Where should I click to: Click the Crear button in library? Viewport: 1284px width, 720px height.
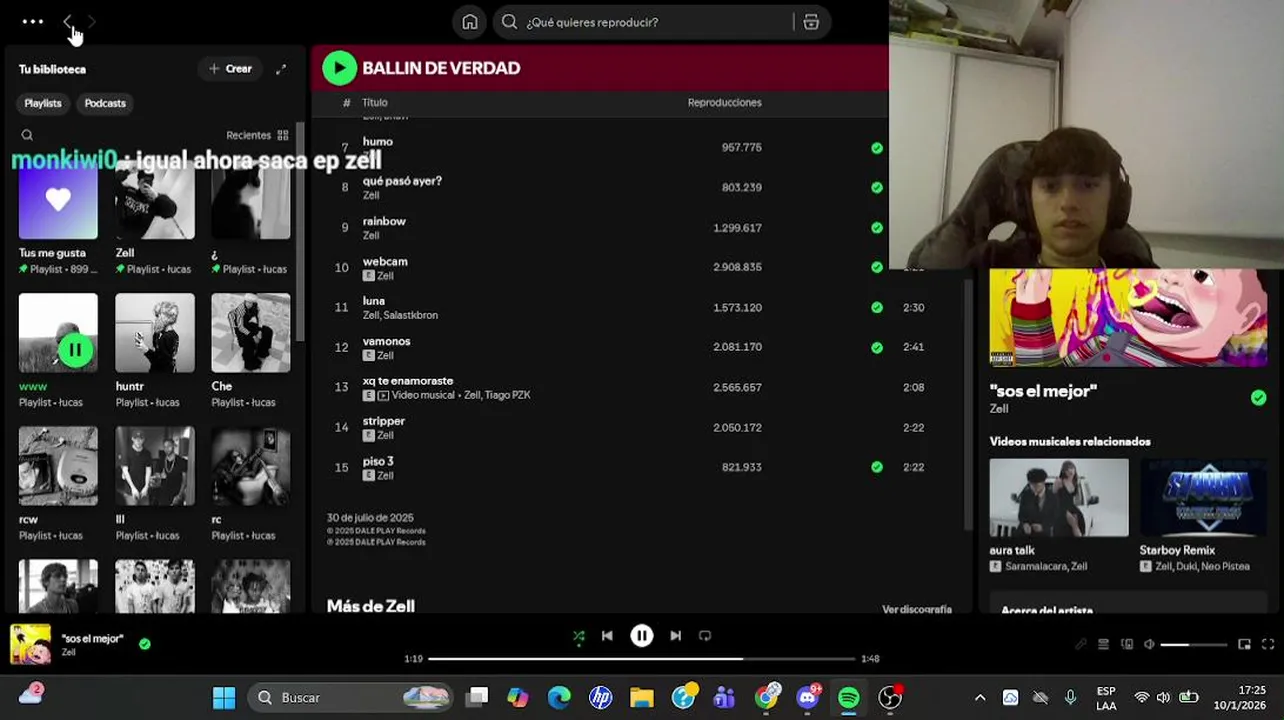[230, 69]
